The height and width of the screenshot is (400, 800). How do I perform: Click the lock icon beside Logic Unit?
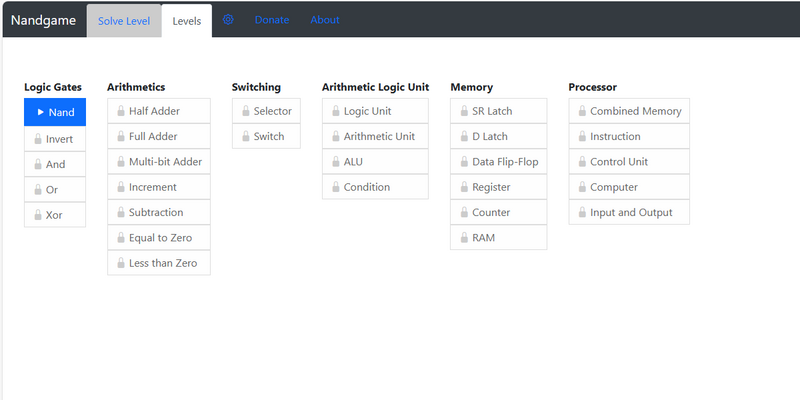[x=336, y=111]
